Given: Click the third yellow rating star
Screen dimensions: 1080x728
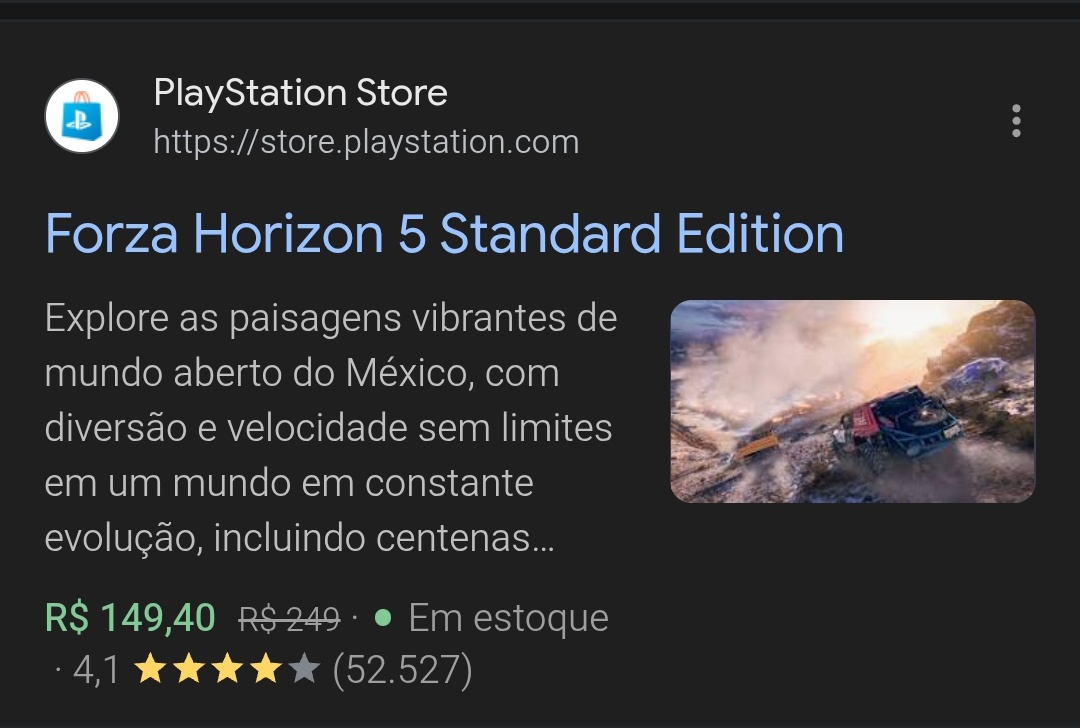Looking at the screenshot, I should coord(227,669).
